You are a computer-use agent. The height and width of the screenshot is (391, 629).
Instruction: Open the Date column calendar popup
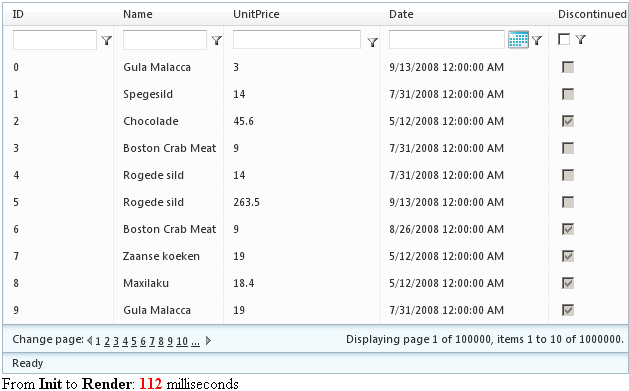coord(518,39)
